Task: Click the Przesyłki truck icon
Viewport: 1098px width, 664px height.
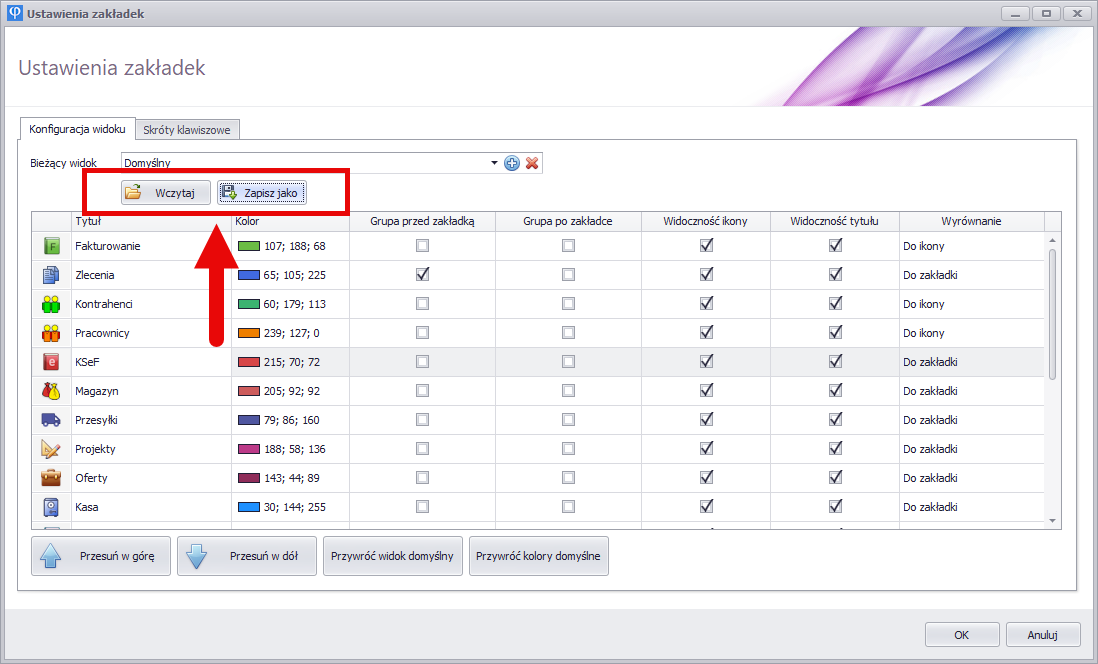Action: pyautogui.click(x=51, y=420)
